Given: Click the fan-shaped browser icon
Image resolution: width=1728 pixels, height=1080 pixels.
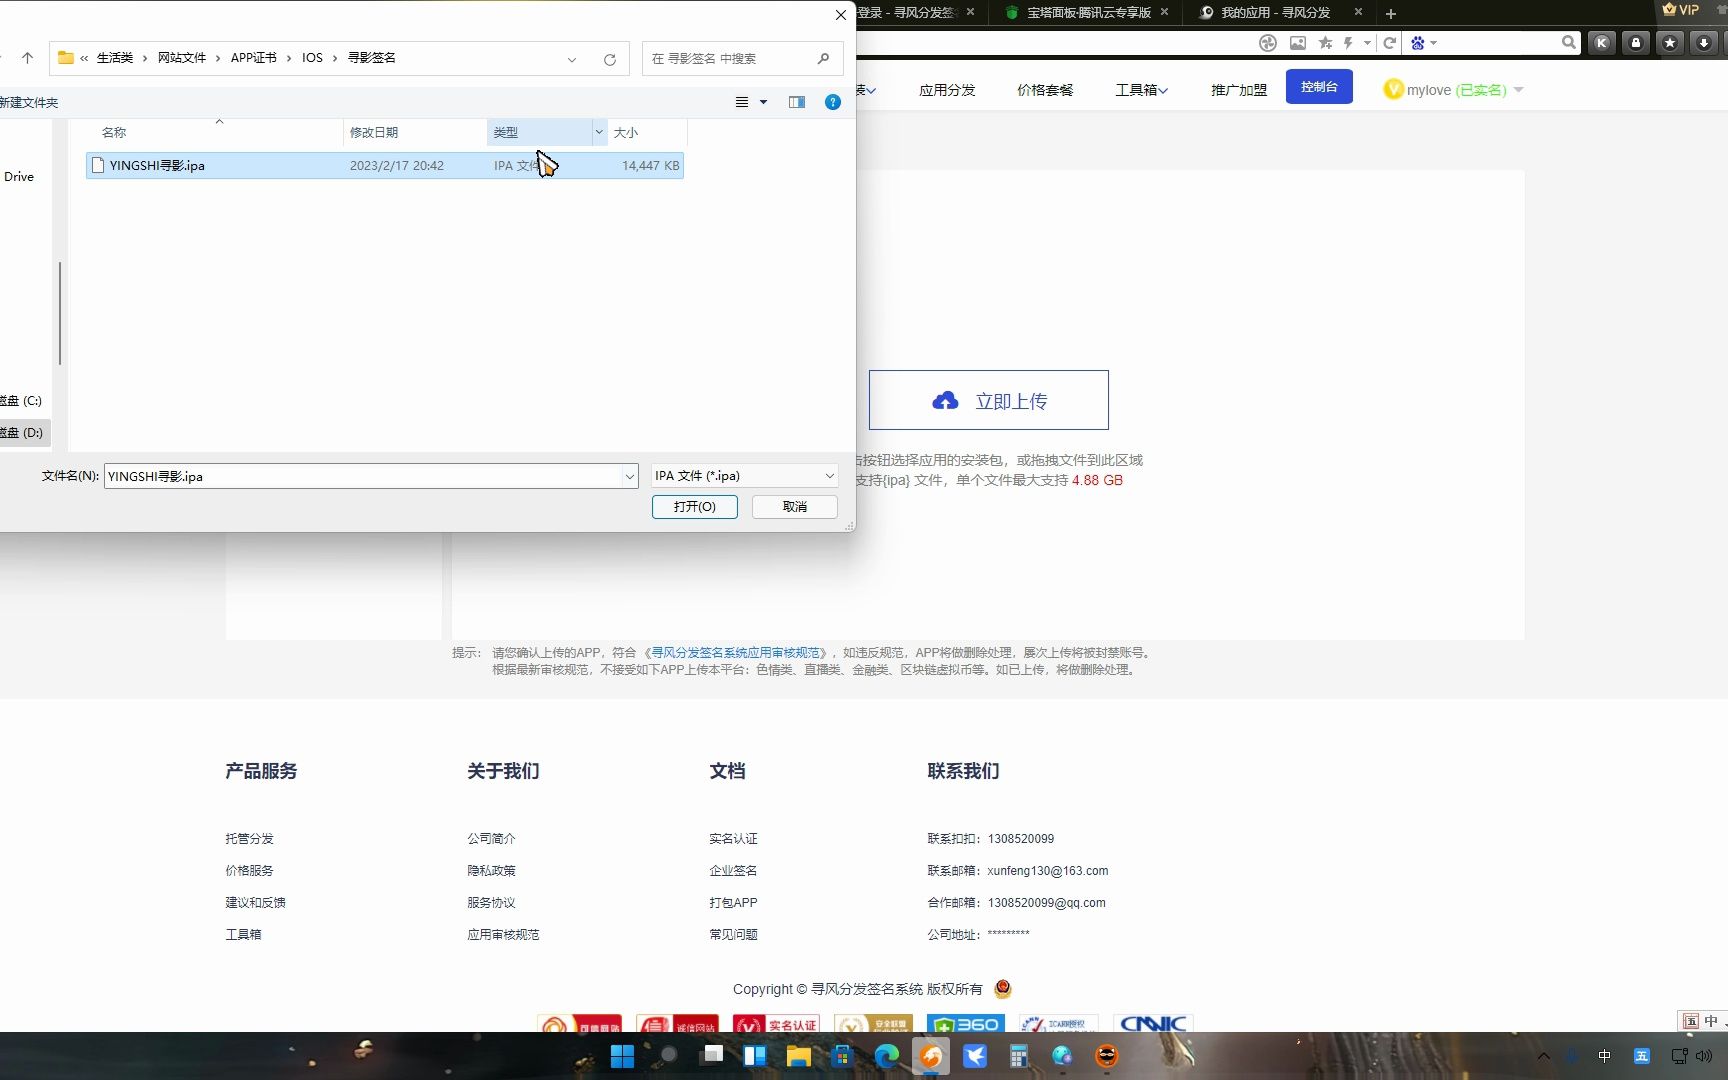Looking at the screenshot, I should pyautogui.click(x=1268, y=43).
